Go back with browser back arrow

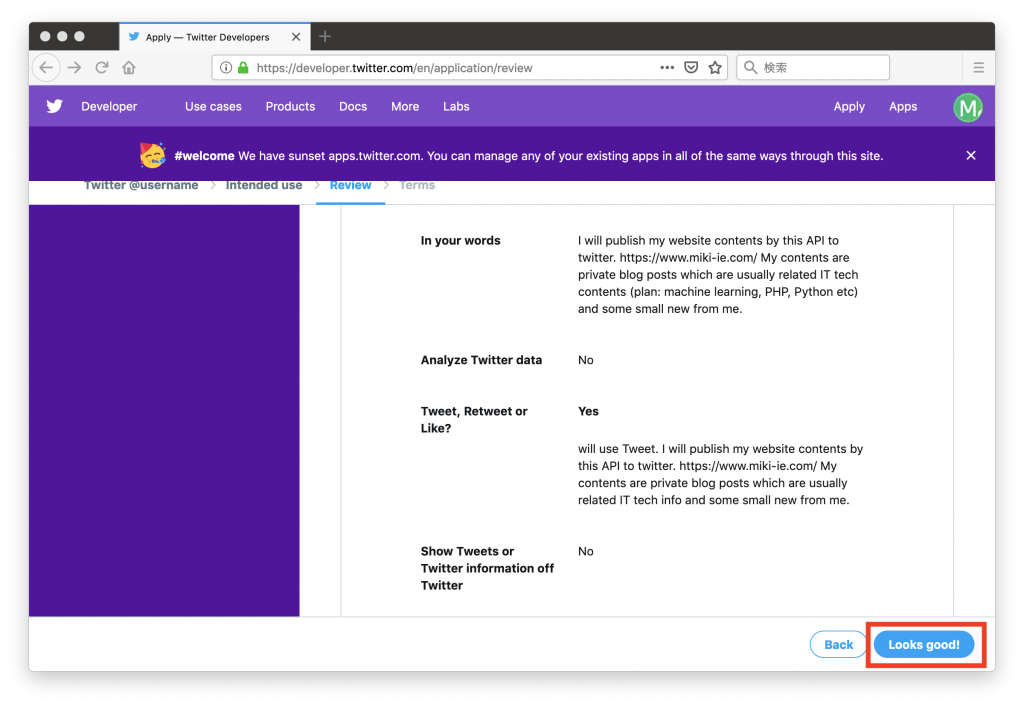click(x=46, y=68)
